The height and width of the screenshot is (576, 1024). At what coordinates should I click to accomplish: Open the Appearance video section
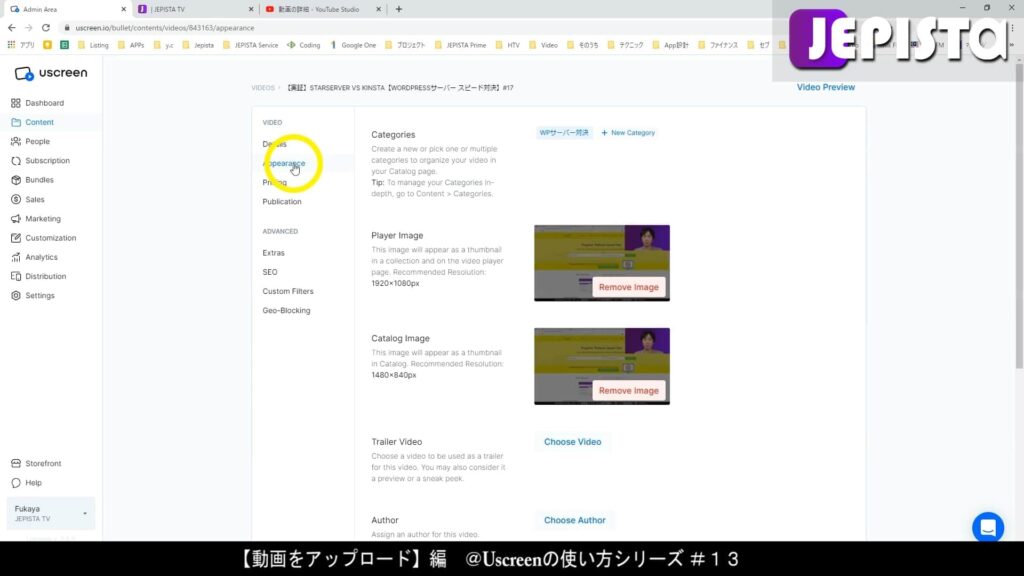pos(283,163)
